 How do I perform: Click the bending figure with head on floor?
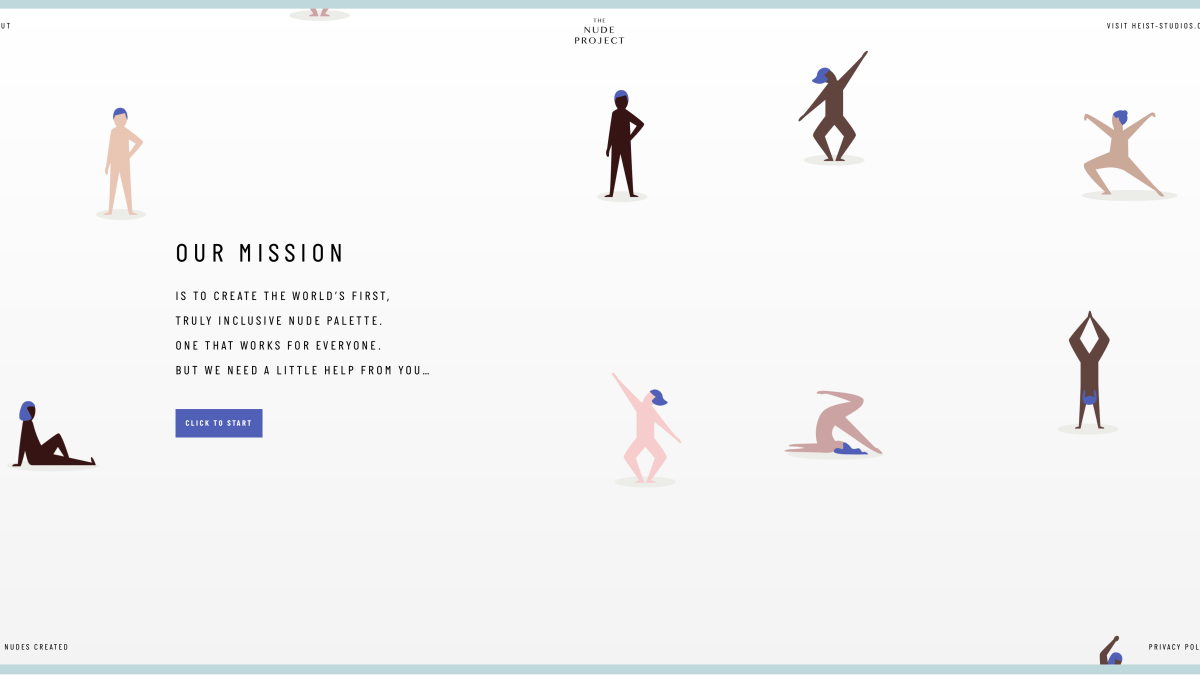pyautogui.click(x=833, y=423)
